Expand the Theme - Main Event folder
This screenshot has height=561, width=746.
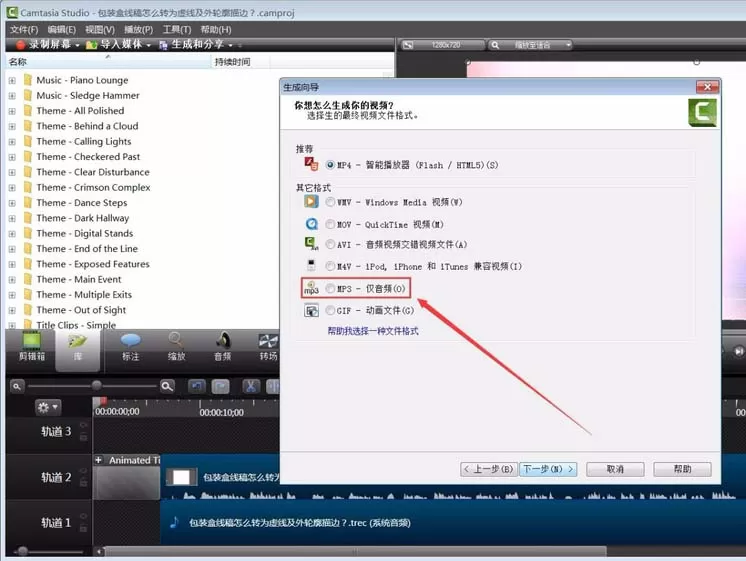pos(12,280)
